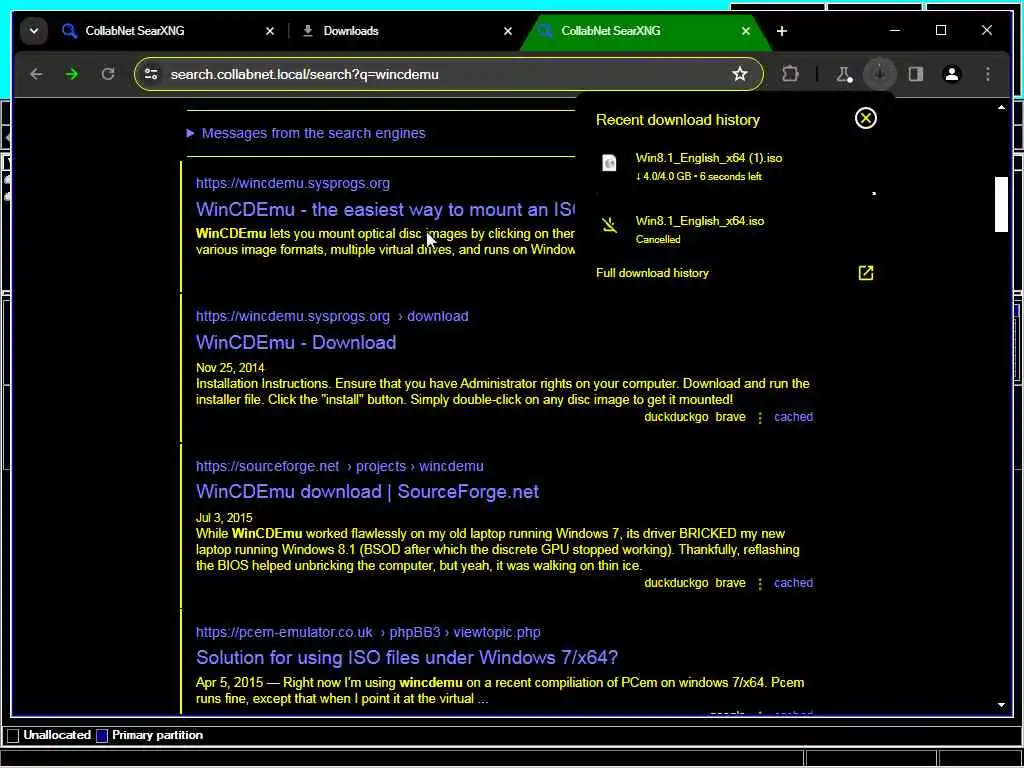Open Full download history
The image size is (1024, 768).
[652, 273]
